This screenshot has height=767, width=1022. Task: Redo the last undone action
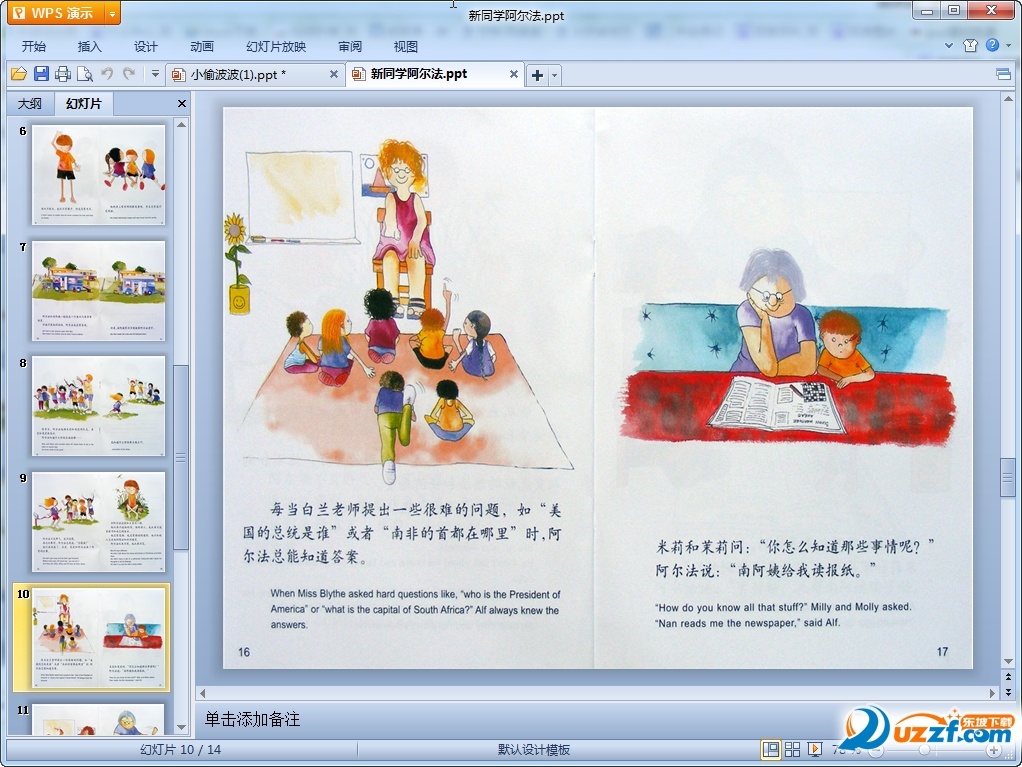(129, 74)
